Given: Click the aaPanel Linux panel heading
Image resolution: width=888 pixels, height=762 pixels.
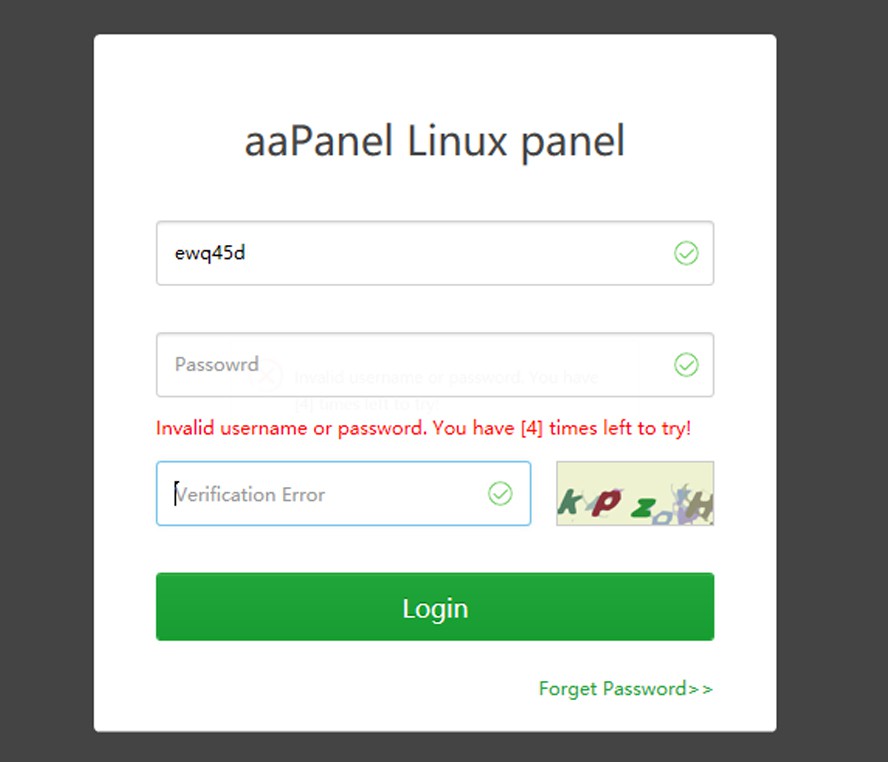Looking at the screenshot, I should click(x=435, y=141).
